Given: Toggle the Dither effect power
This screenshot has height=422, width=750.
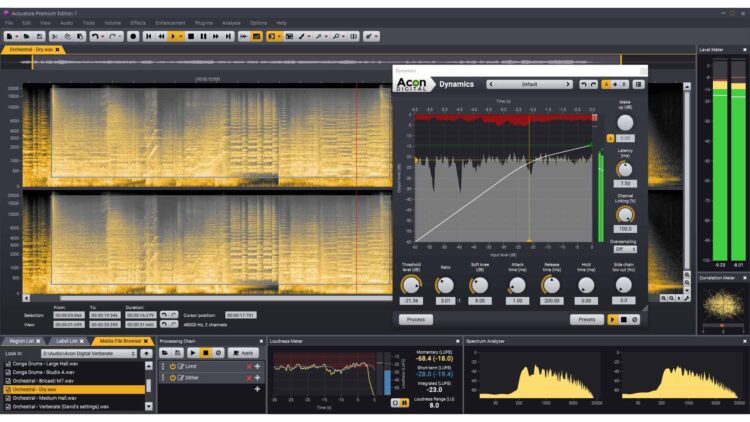Looking at the screenshot, I should (x=173, y=378).
